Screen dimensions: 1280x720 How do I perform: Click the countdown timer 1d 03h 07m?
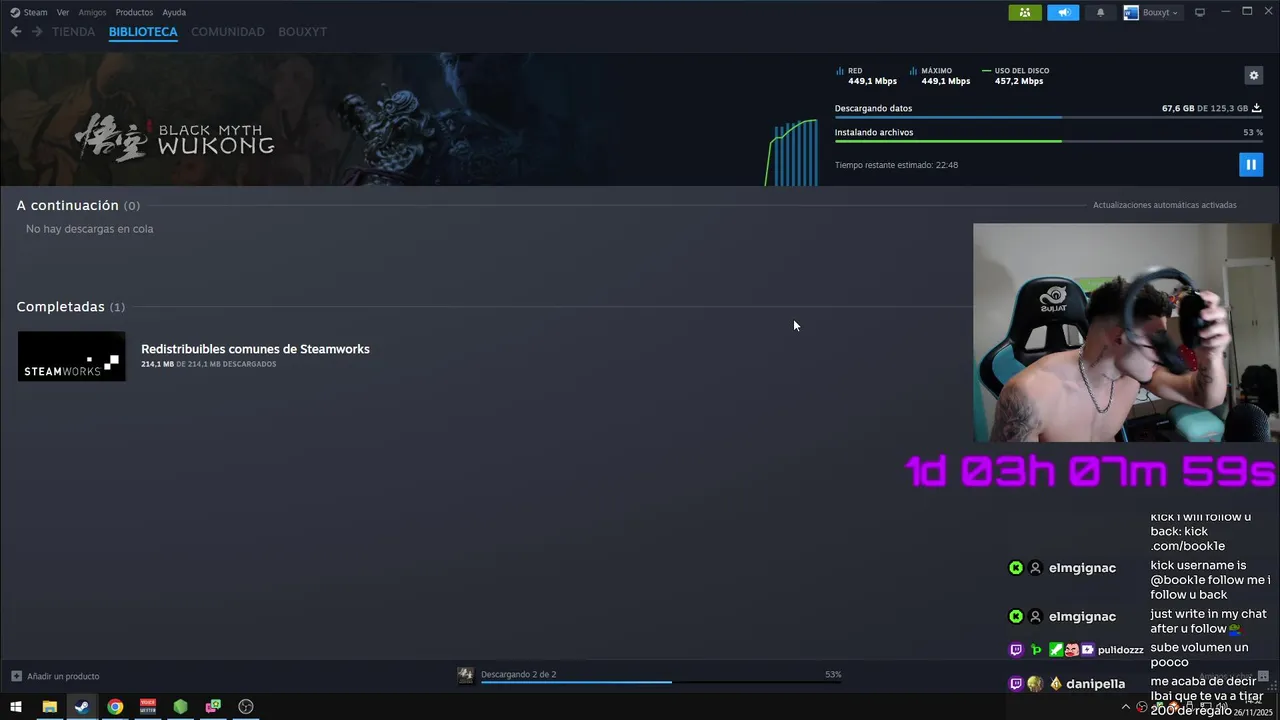point(1090,471)
